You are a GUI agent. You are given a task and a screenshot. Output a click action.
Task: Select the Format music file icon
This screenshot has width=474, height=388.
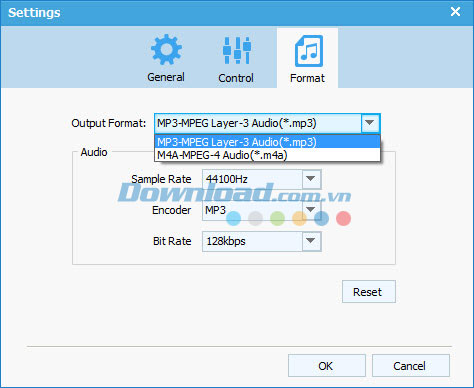[309, 51]
